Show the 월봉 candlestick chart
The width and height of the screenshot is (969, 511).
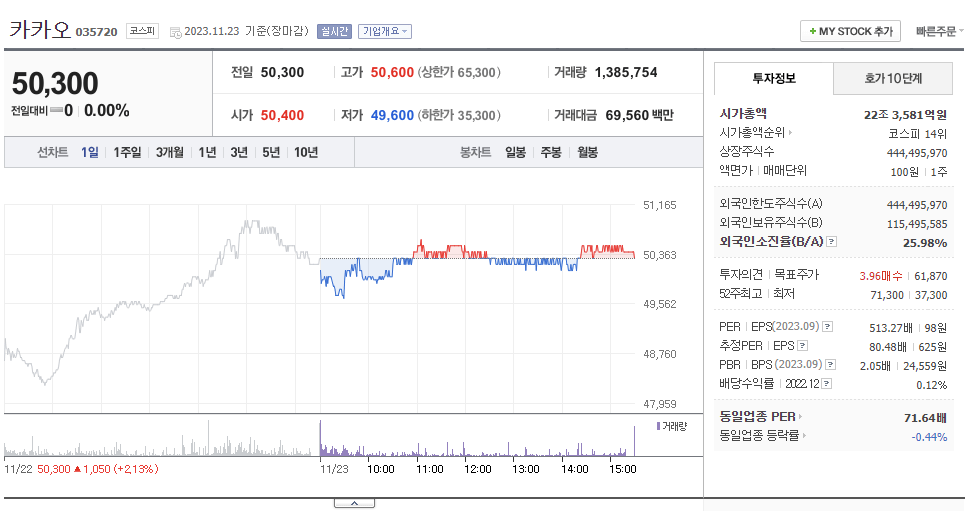[x=587, y=152]
